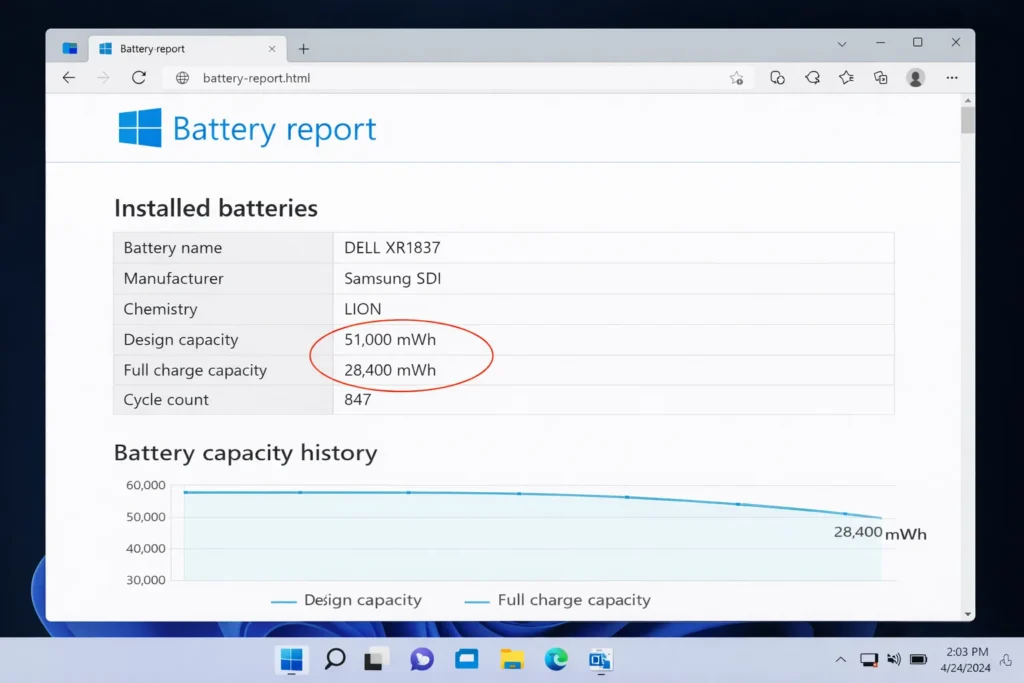The height and width of the screenshot is (683, 1024).
Task: Open a new browser tab
Action: (303, 47)
